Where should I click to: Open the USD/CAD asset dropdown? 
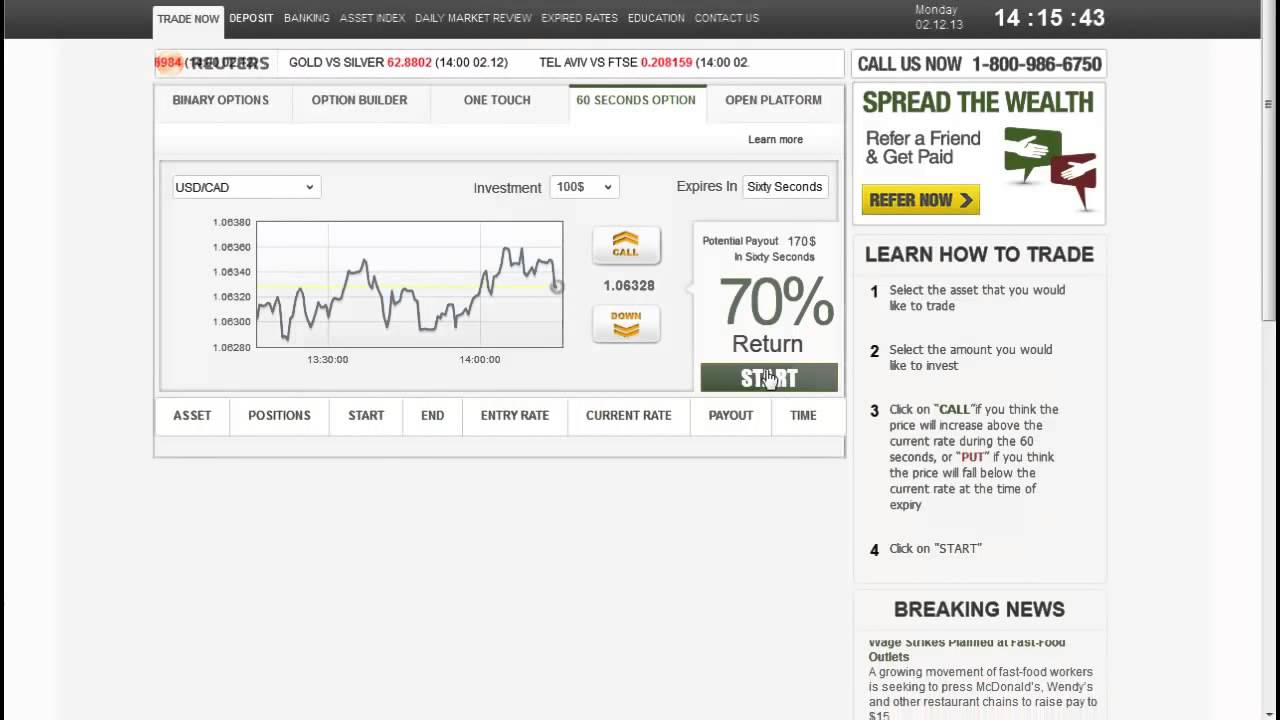[246, 187]
